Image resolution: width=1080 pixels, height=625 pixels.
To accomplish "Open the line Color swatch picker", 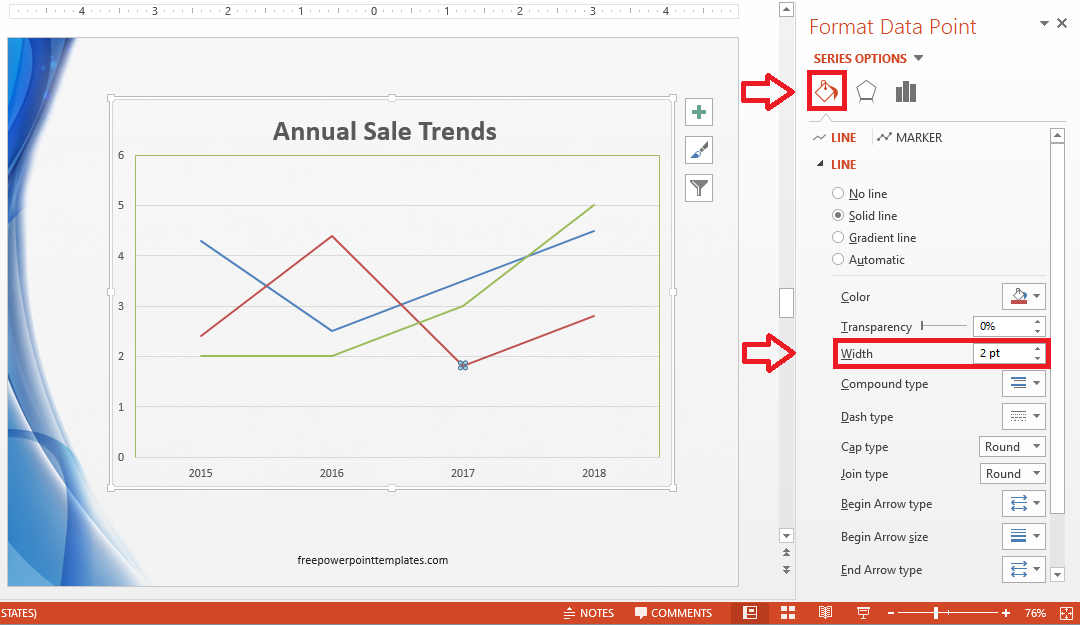I will coord(1022,296).
